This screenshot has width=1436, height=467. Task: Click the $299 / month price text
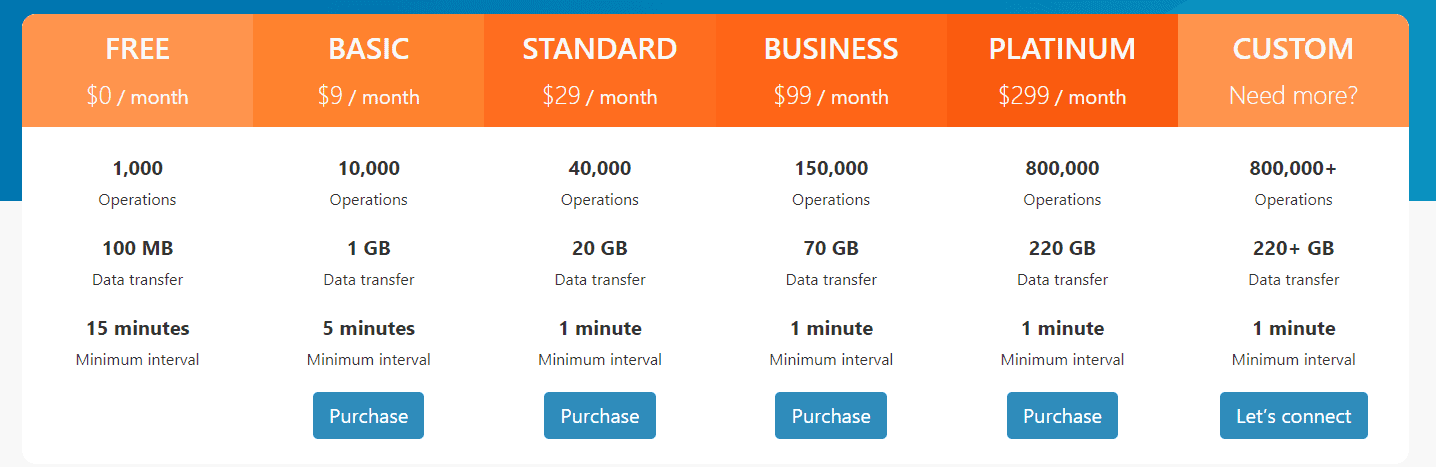(1062, 96)
